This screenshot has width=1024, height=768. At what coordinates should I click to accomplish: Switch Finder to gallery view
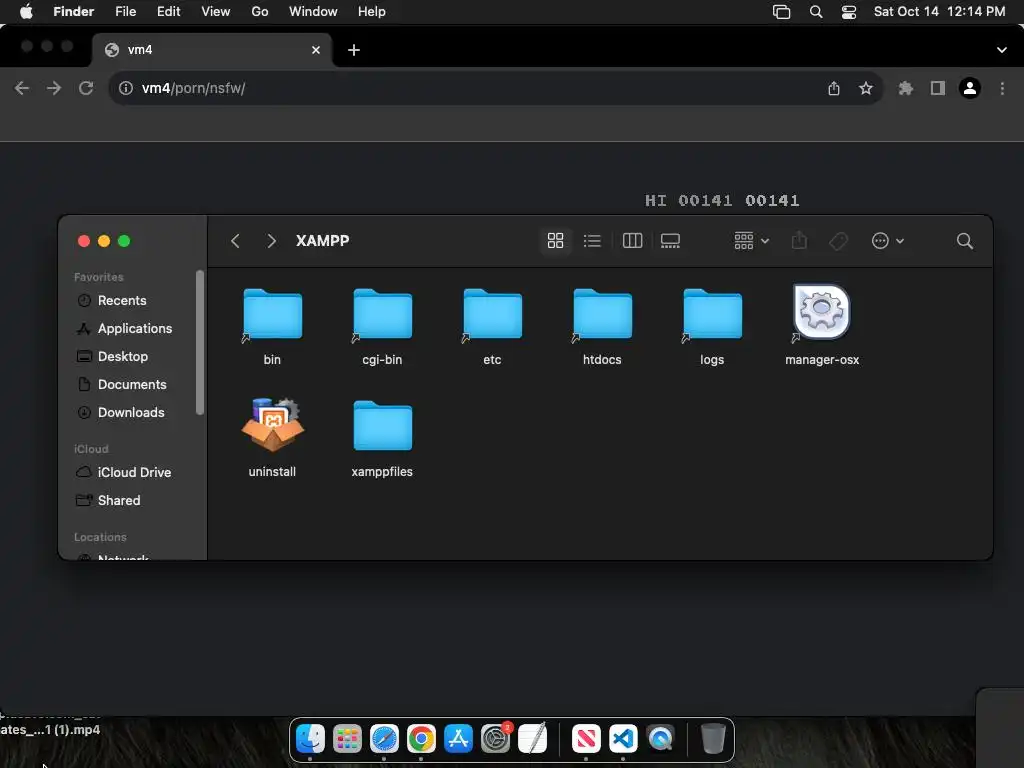(x=670, y=241)
